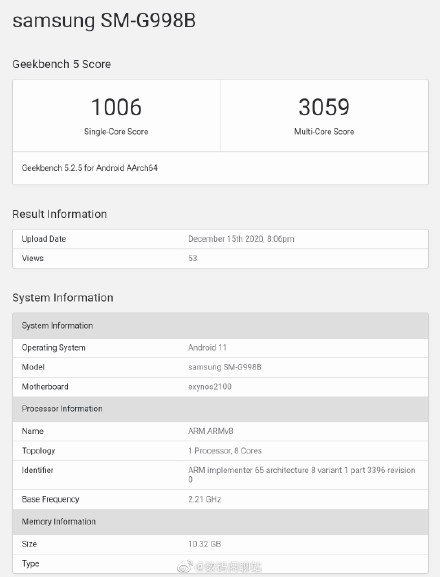Select the Operating System Android 11 value
Screen dimensions: 440x577
click(x=207, y=347)
